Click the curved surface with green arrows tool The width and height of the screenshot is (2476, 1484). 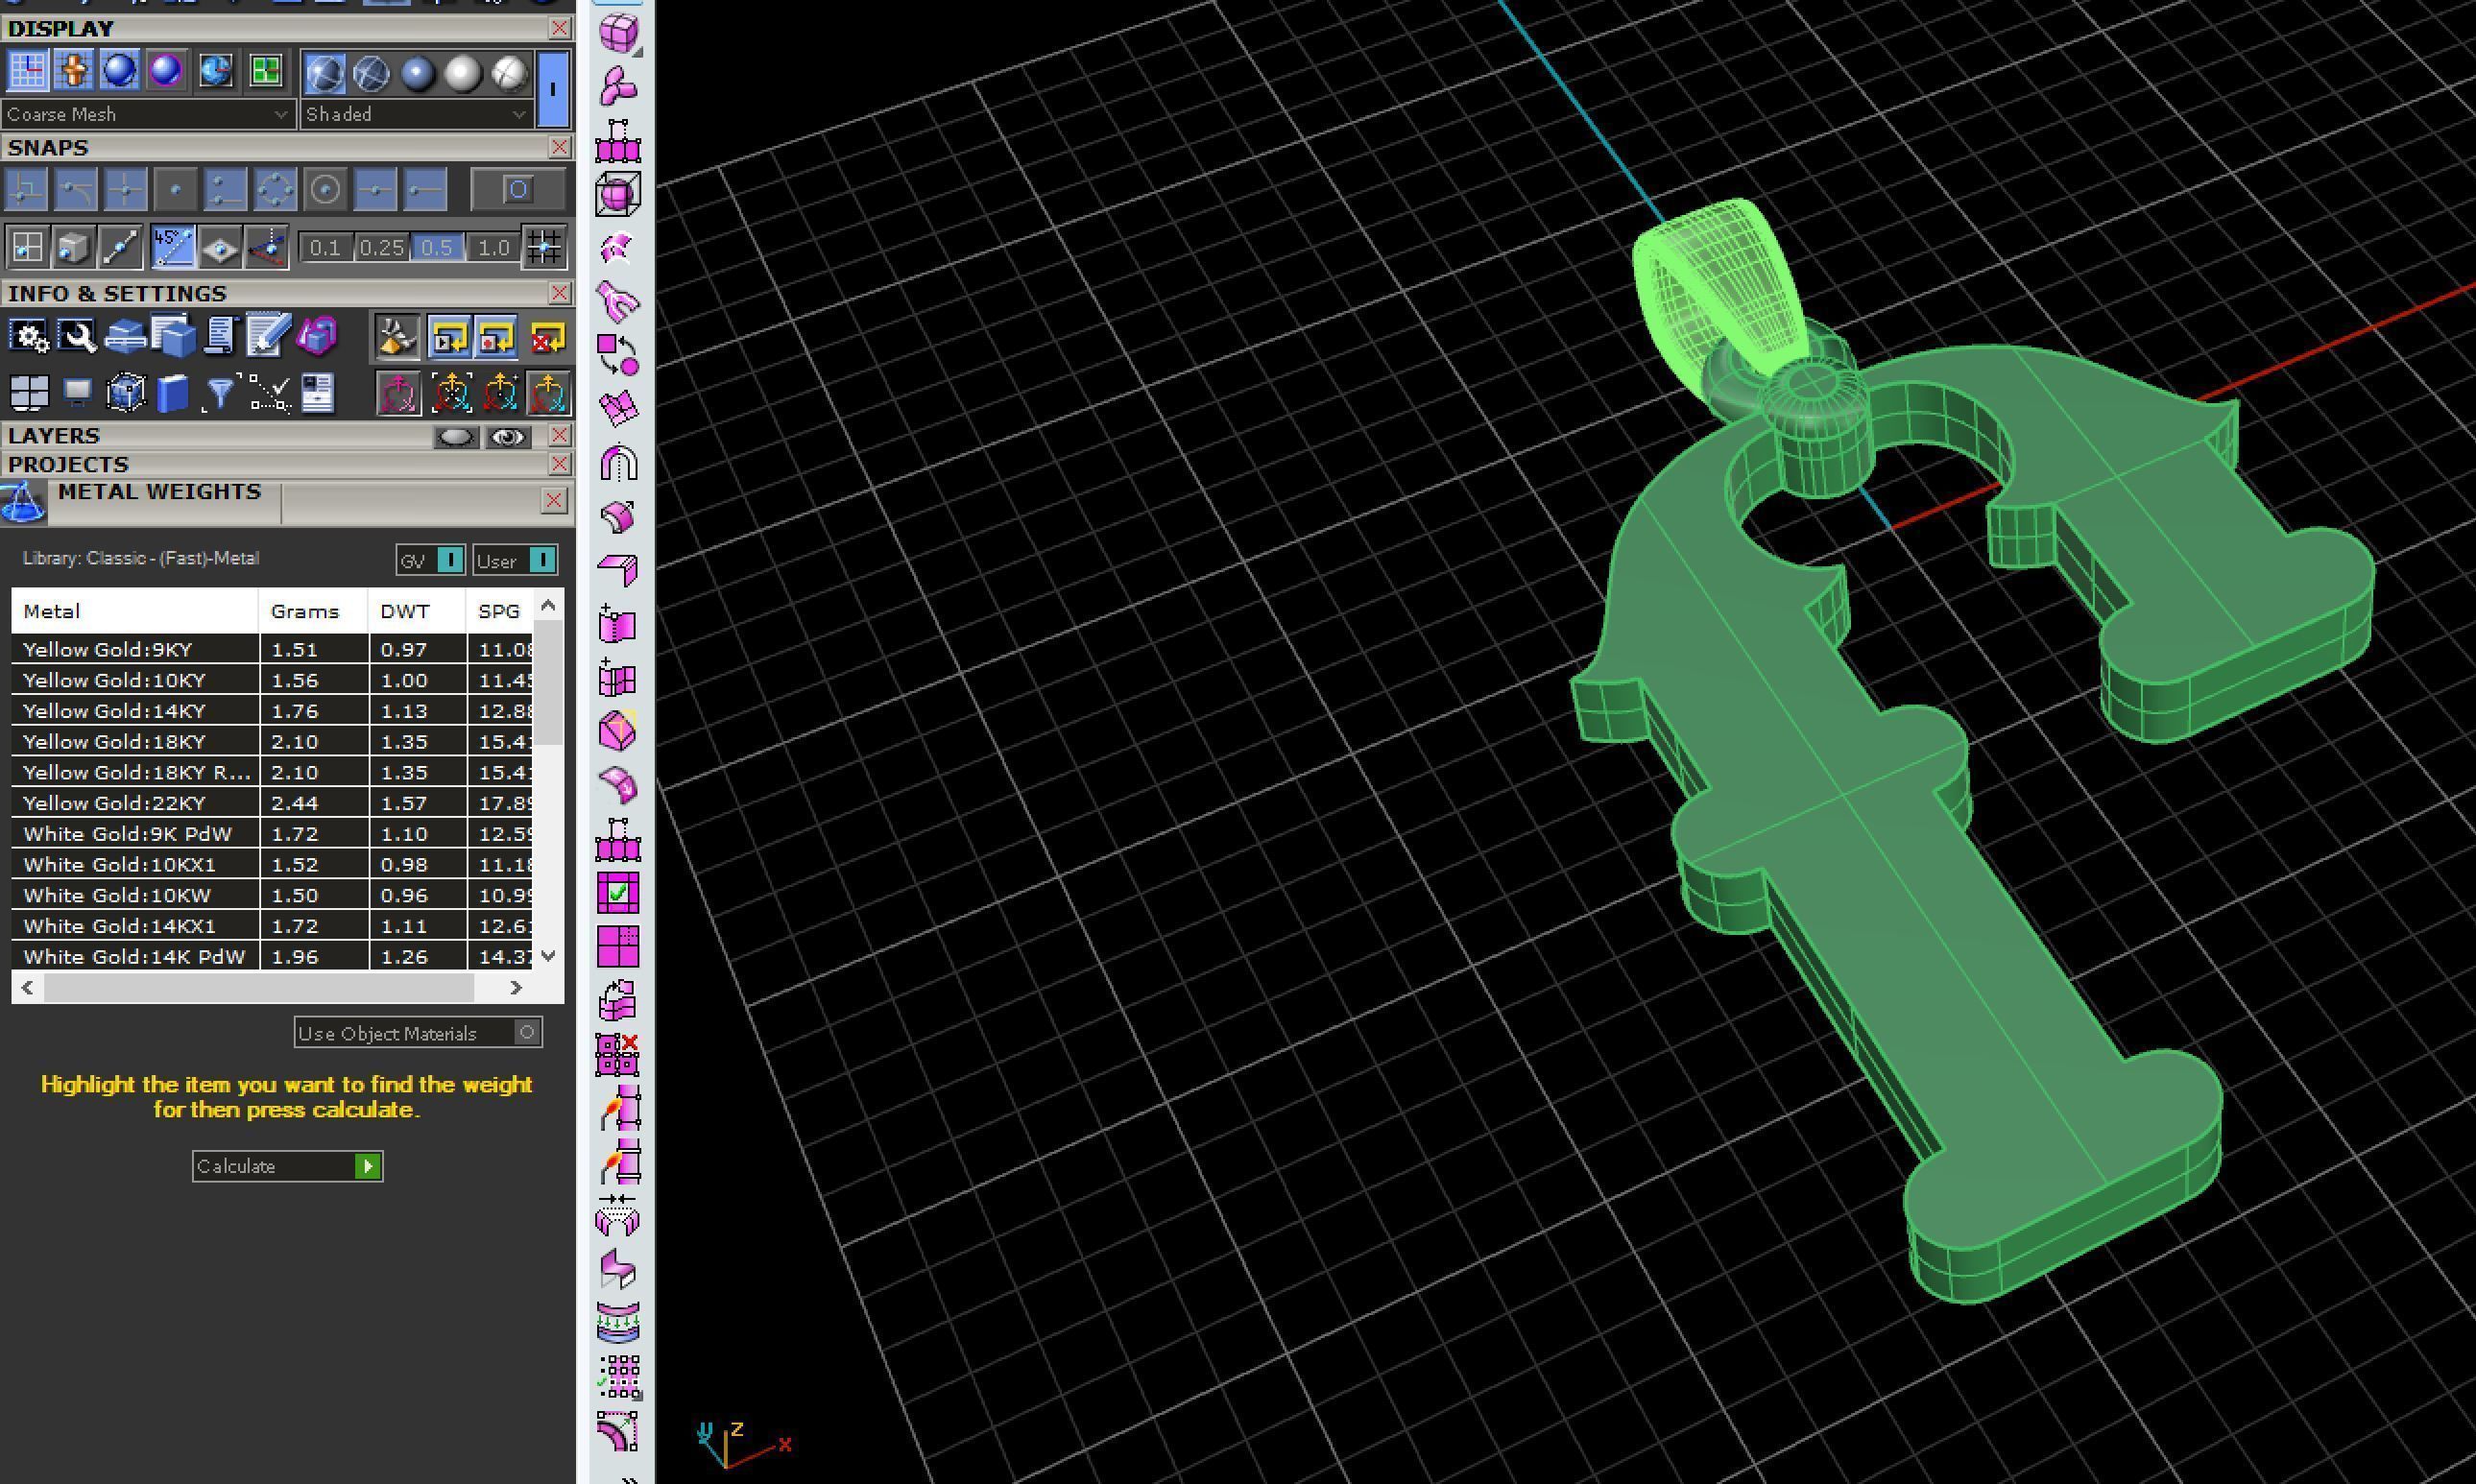[618, 1321]
